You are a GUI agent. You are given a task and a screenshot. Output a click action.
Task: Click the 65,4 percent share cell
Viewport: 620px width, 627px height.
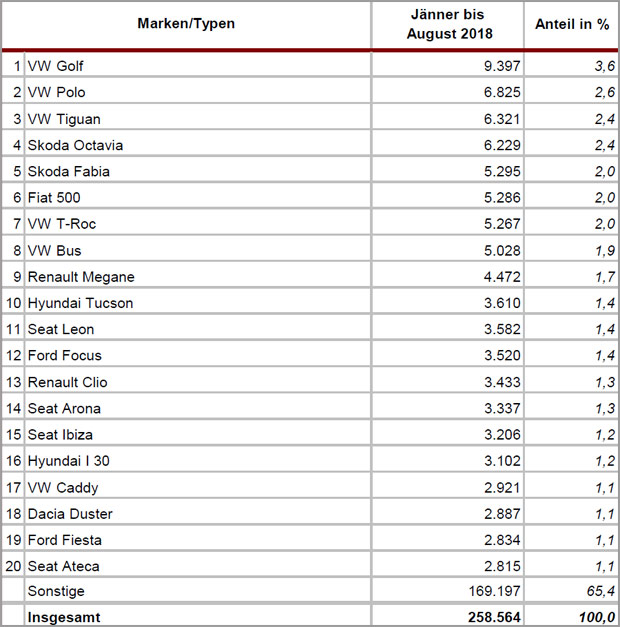coord(601,591)
